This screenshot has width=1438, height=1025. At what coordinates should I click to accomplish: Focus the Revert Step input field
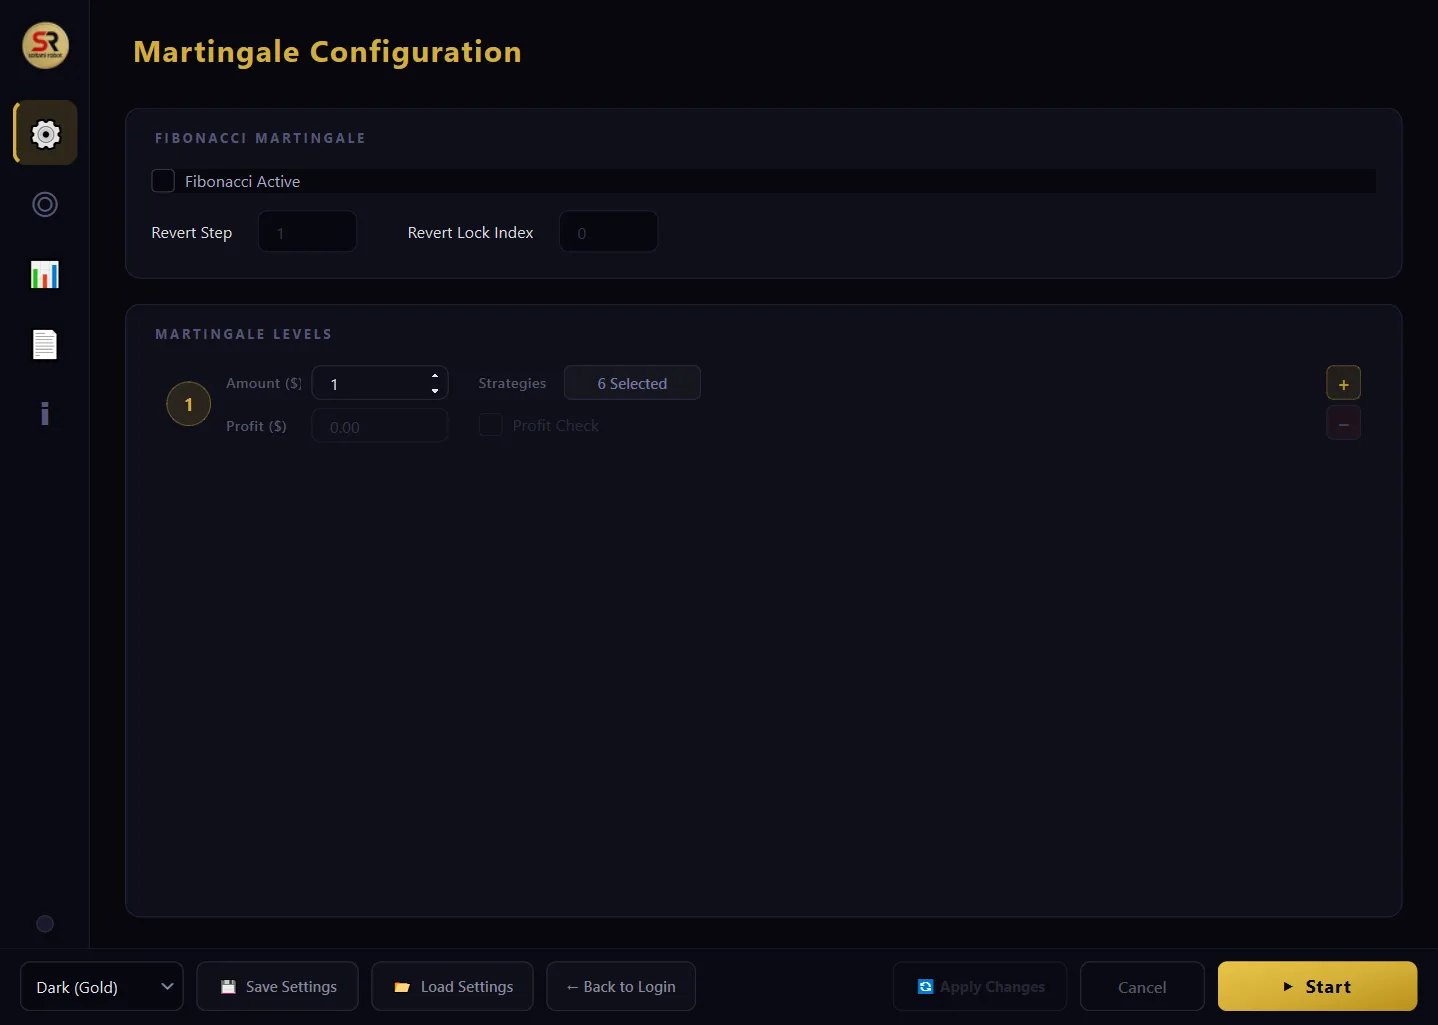[308, 232]
